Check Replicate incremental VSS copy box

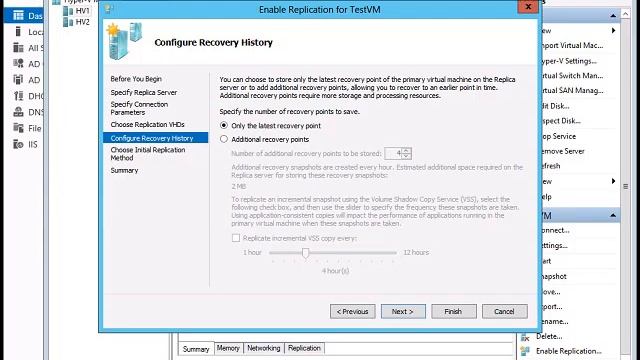click(x=236, y=238)
